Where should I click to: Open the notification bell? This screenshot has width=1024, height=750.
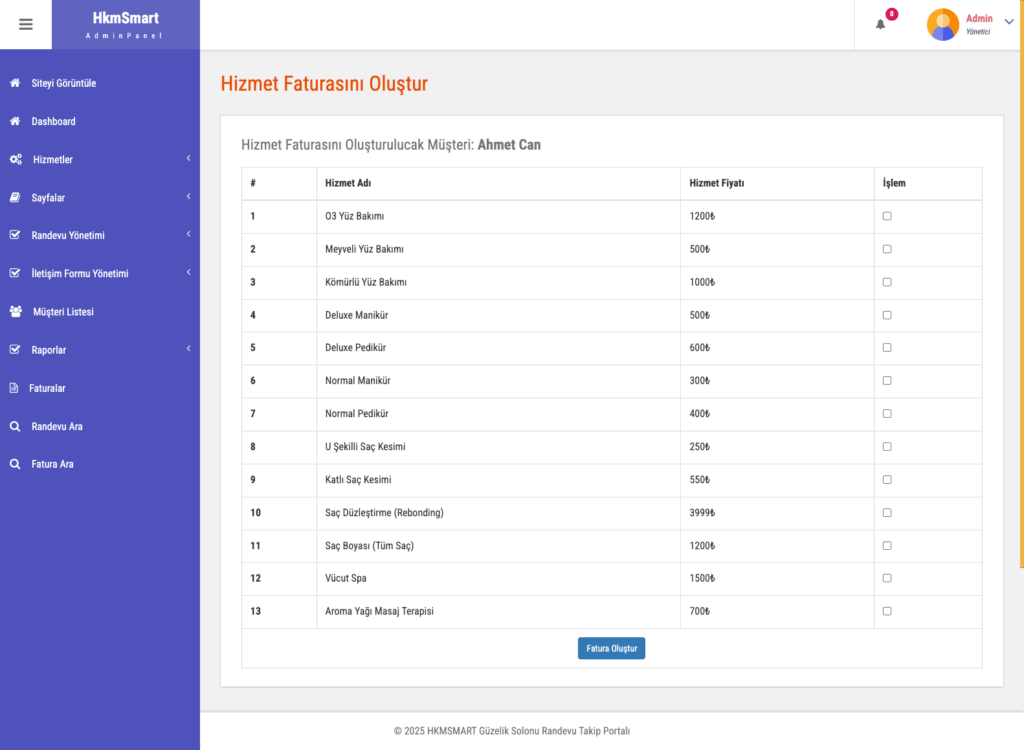coord(880,25)
